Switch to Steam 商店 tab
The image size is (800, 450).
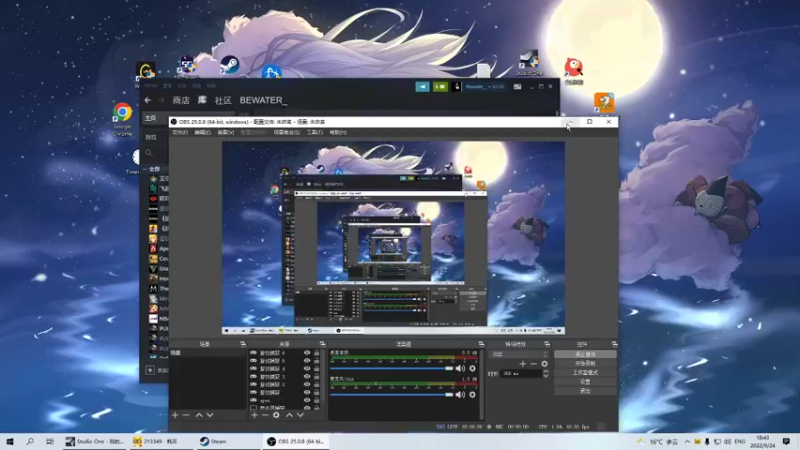pyautogui.click(x=181, y=101)
